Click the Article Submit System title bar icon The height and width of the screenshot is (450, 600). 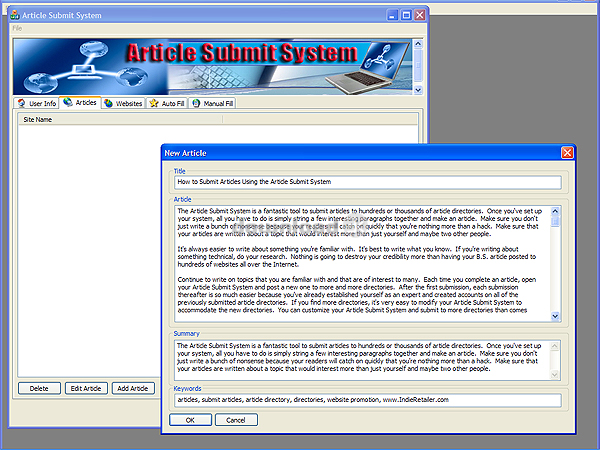click(15, 15)
